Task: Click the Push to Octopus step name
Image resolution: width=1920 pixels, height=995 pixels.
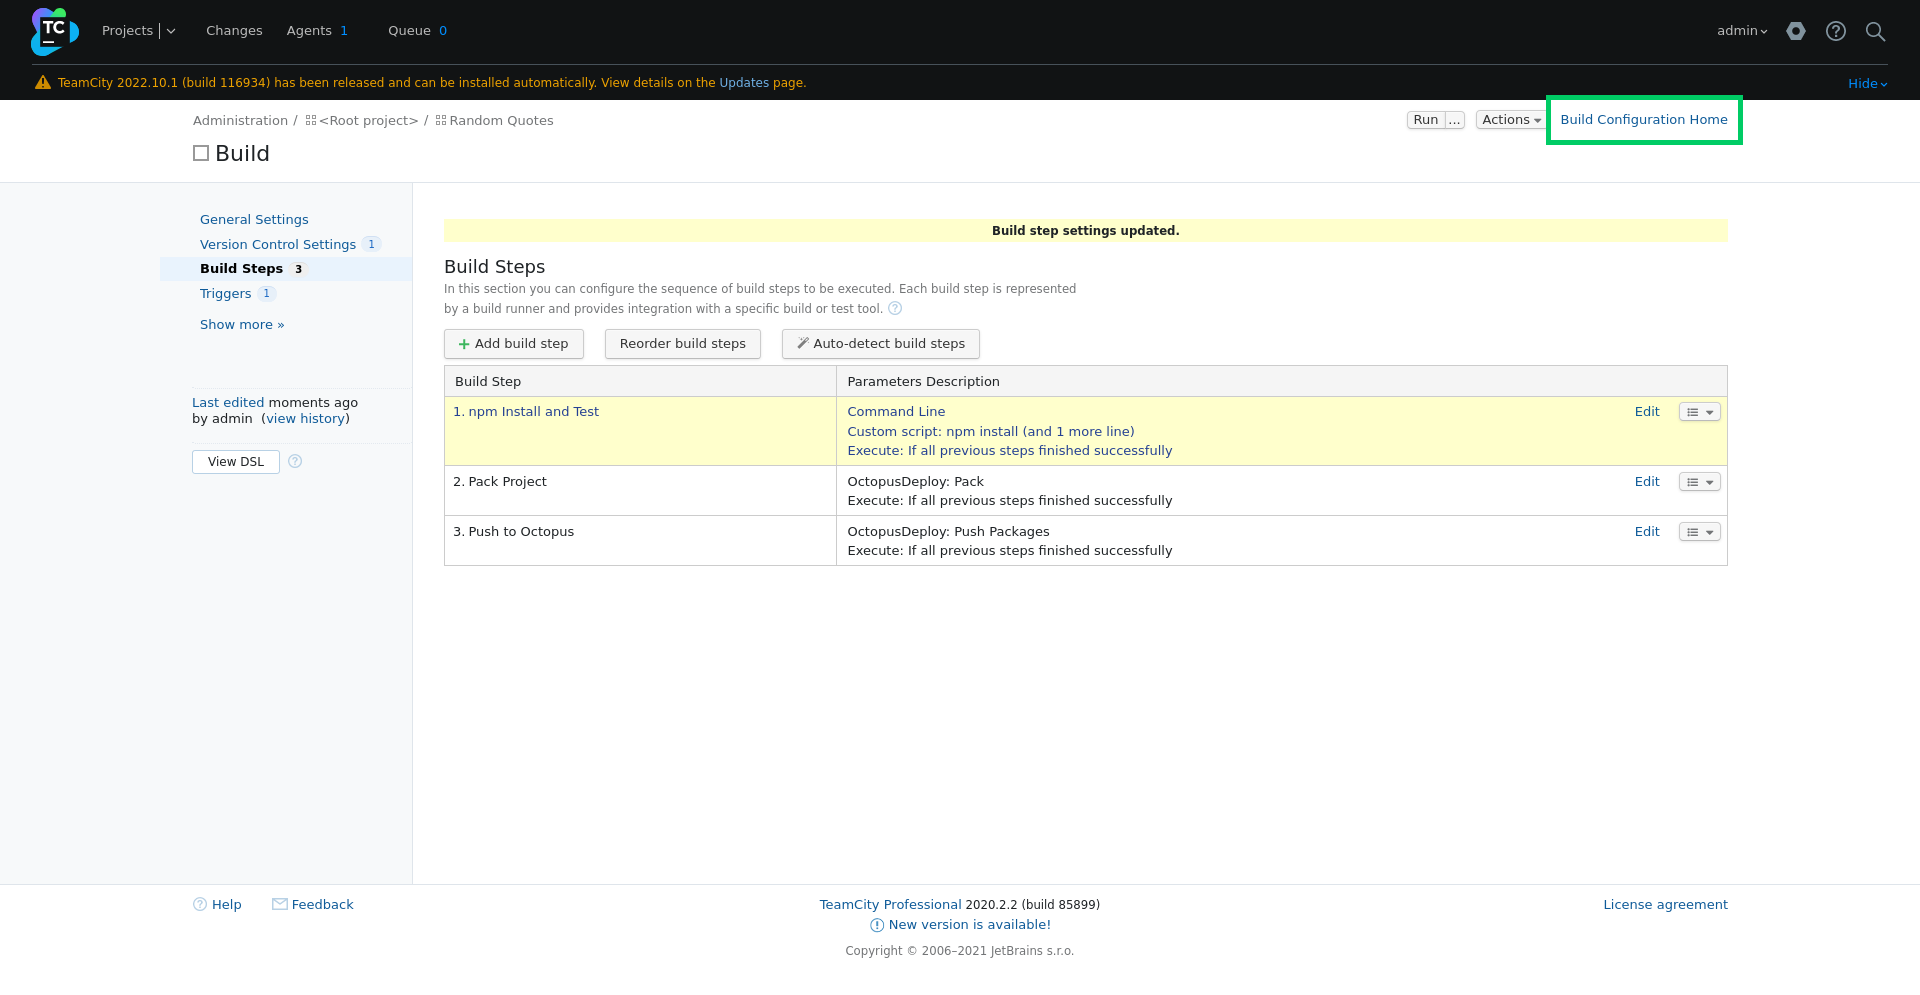Action: 521,532
